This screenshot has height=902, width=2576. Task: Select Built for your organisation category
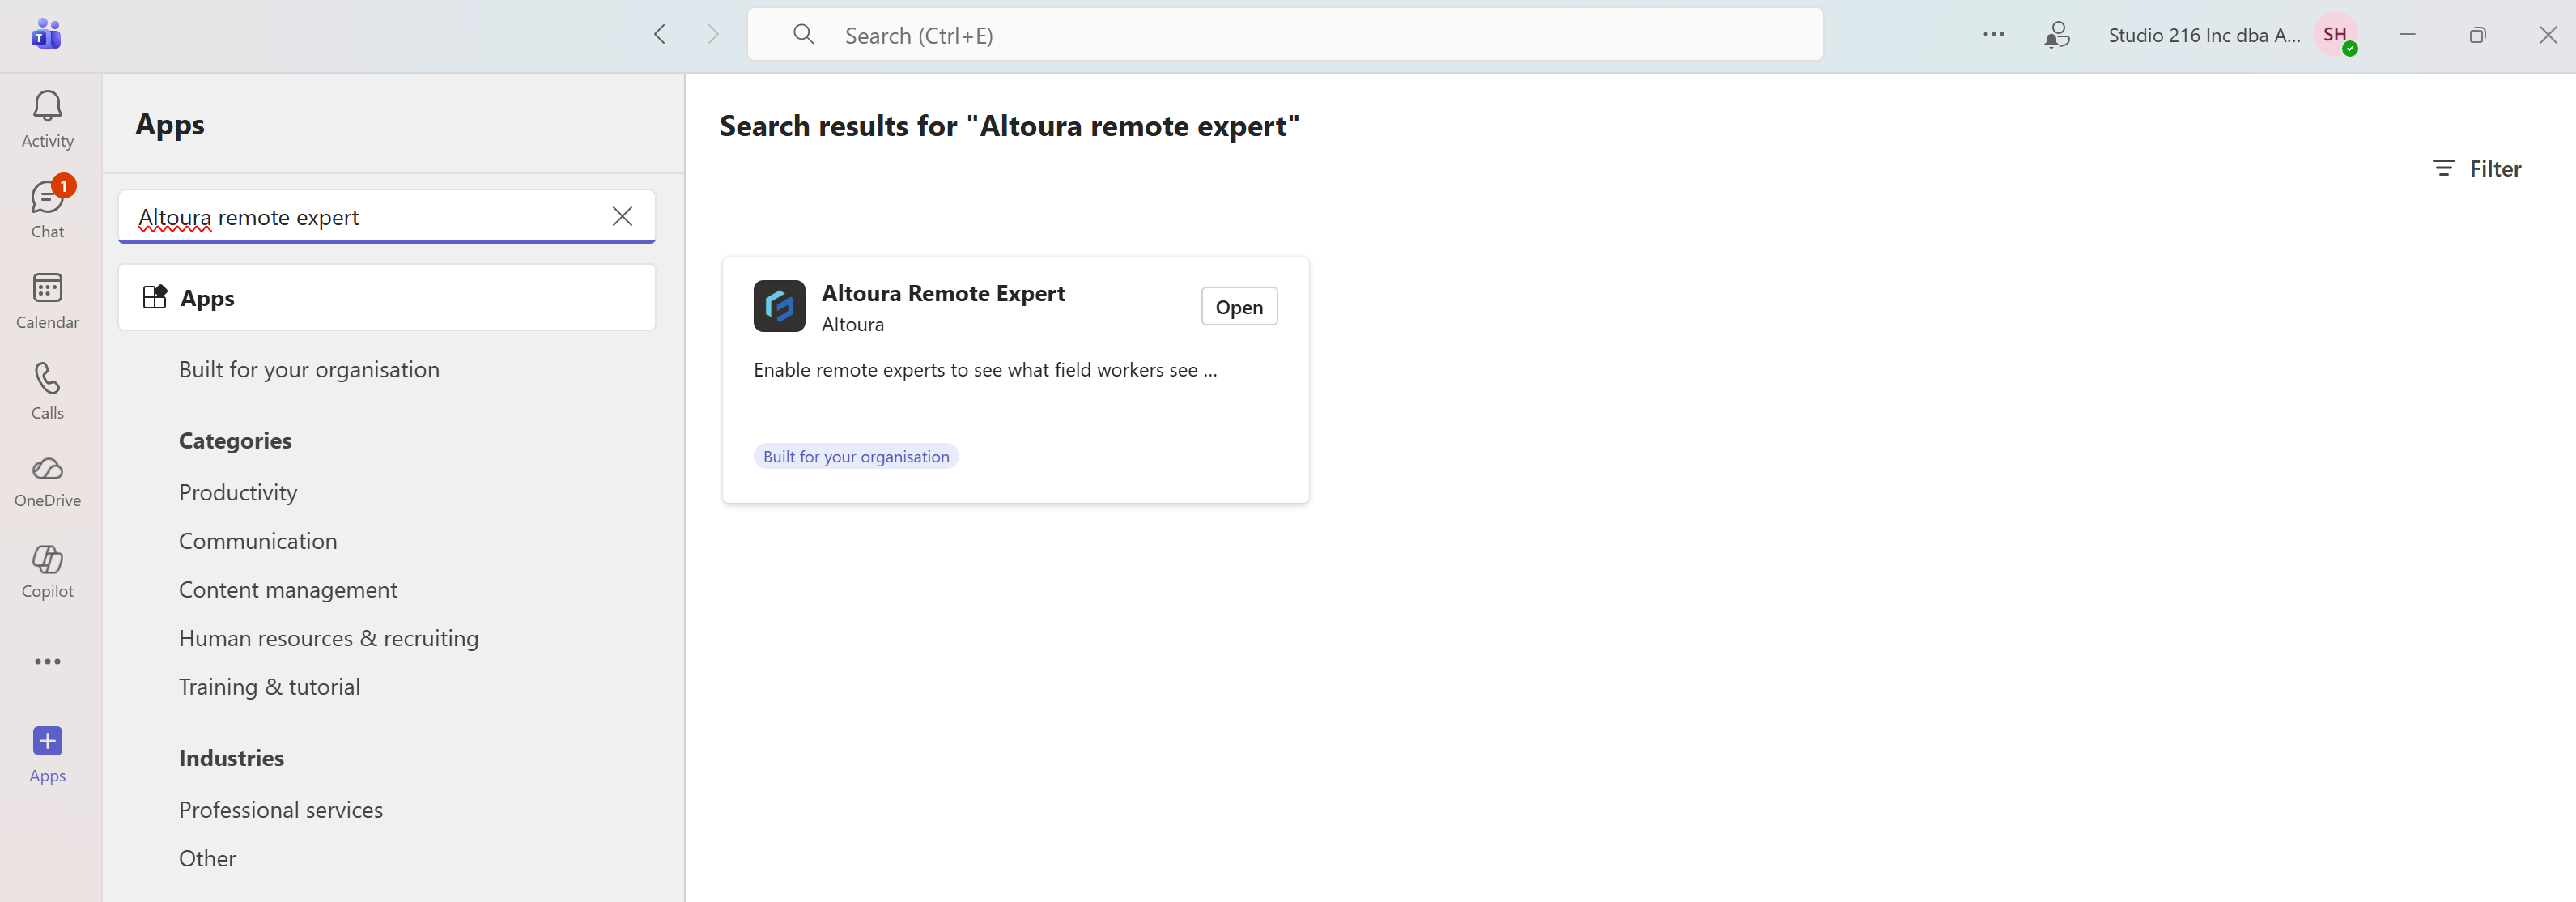309,370
